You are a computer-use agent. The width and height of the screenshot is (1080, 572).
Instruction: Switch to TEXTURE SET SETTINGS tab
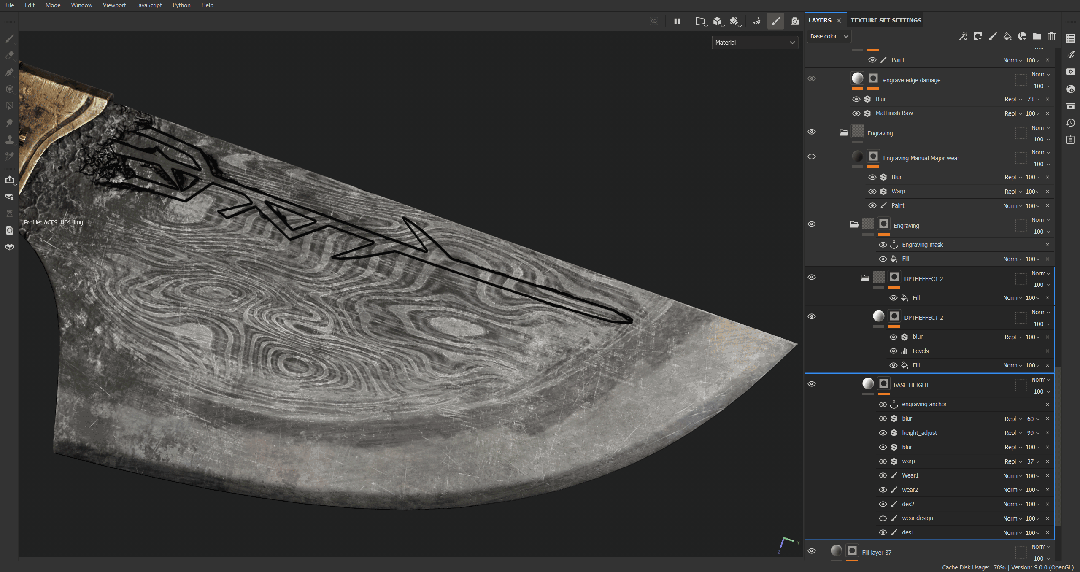[x=885, y=20]
